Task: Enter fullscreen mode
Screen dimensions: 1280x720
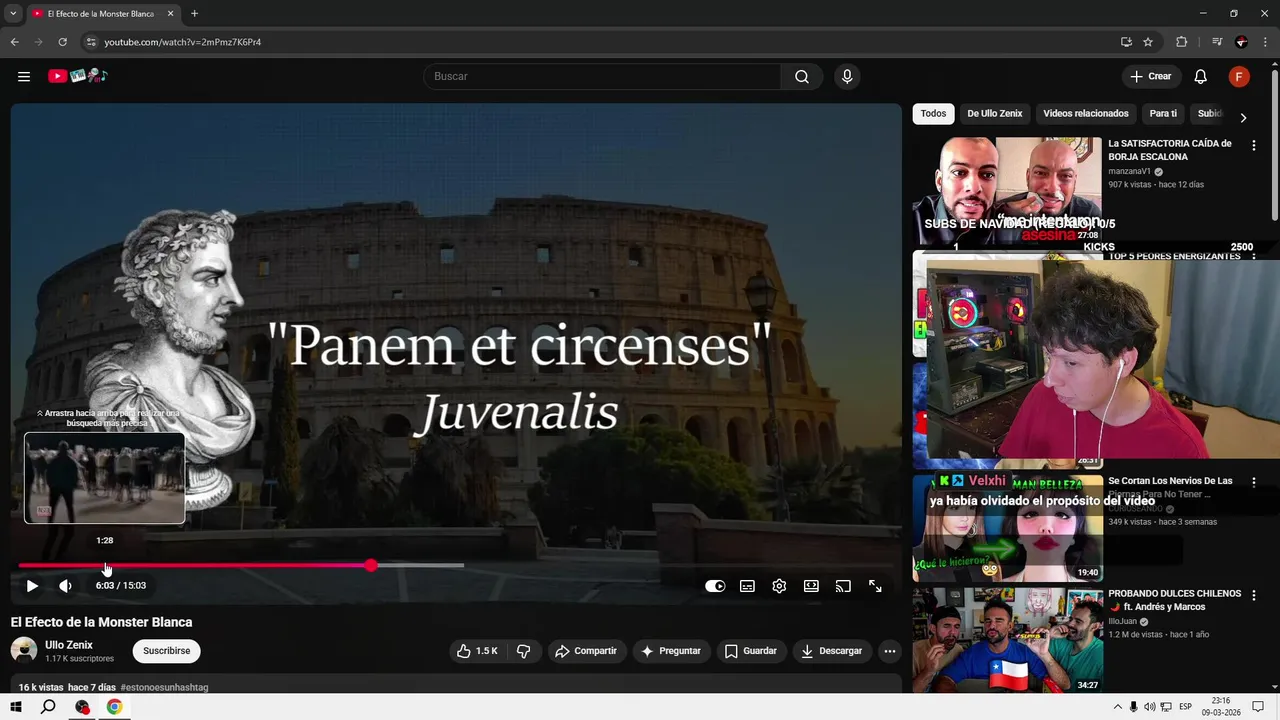Action: point(875,586)
